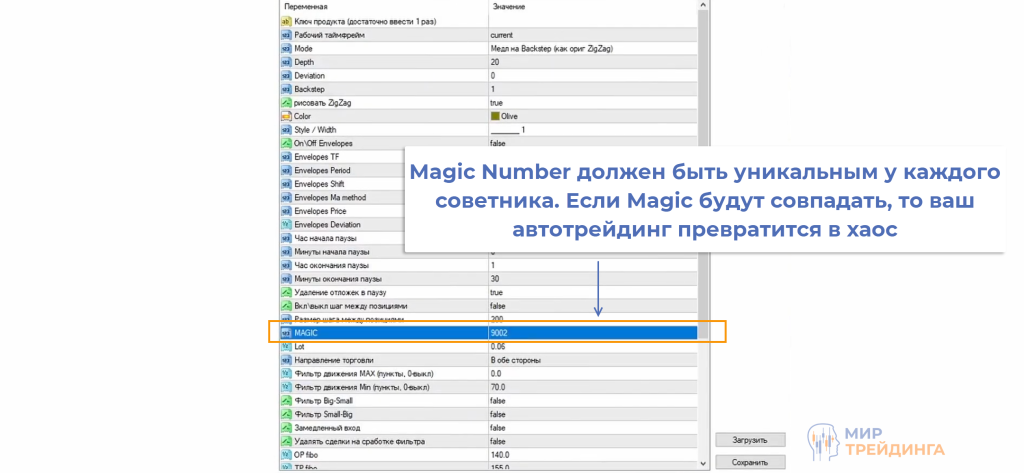The height and width of the screenshot is (473, 1024).
Task: Open the Mode value dropdown
Action: pyautogui.click(x=590, y=48)
